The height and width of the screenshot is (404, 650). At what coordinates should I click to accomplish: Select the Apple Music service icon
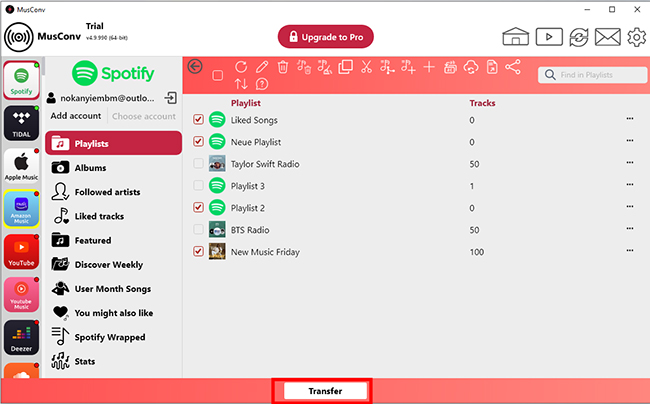[x=21, y=166]
